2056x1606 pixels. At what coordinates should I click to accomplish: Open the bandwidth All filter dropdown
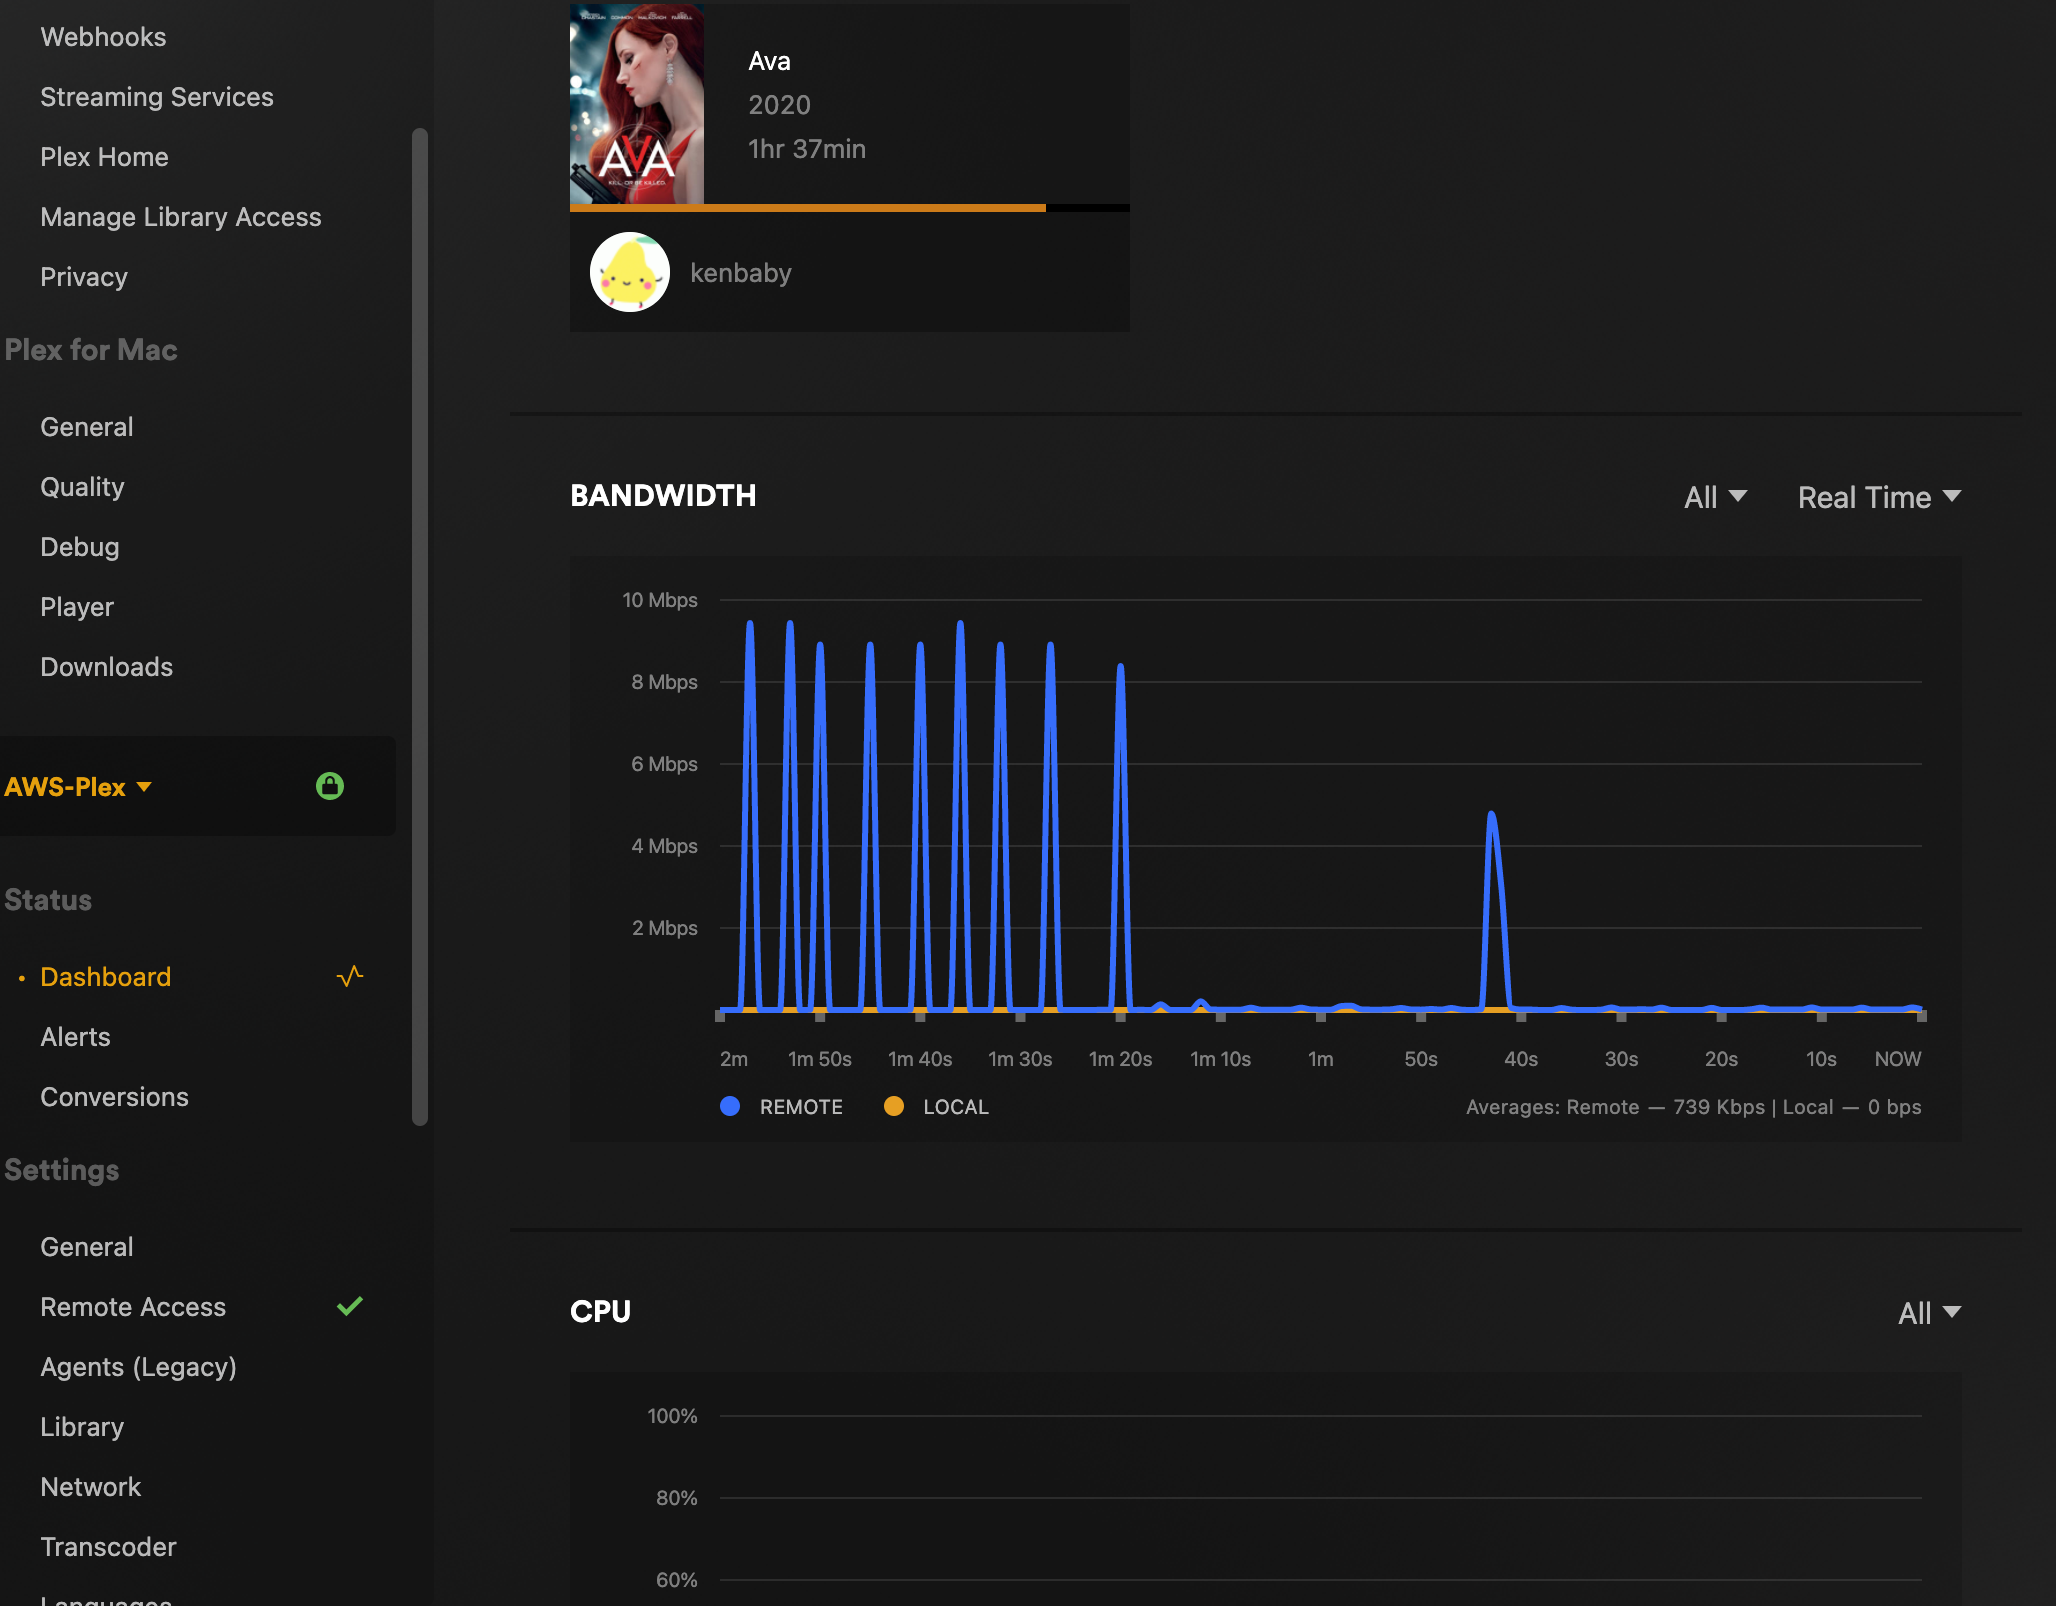1714,497
